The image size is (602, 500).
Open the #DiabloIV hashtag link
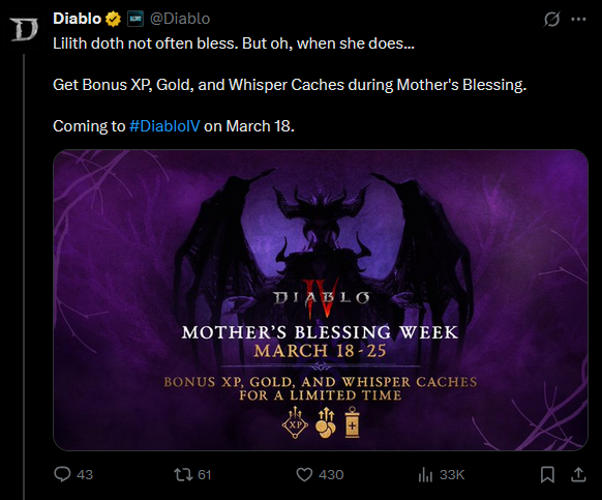click(x=165, y=127)
